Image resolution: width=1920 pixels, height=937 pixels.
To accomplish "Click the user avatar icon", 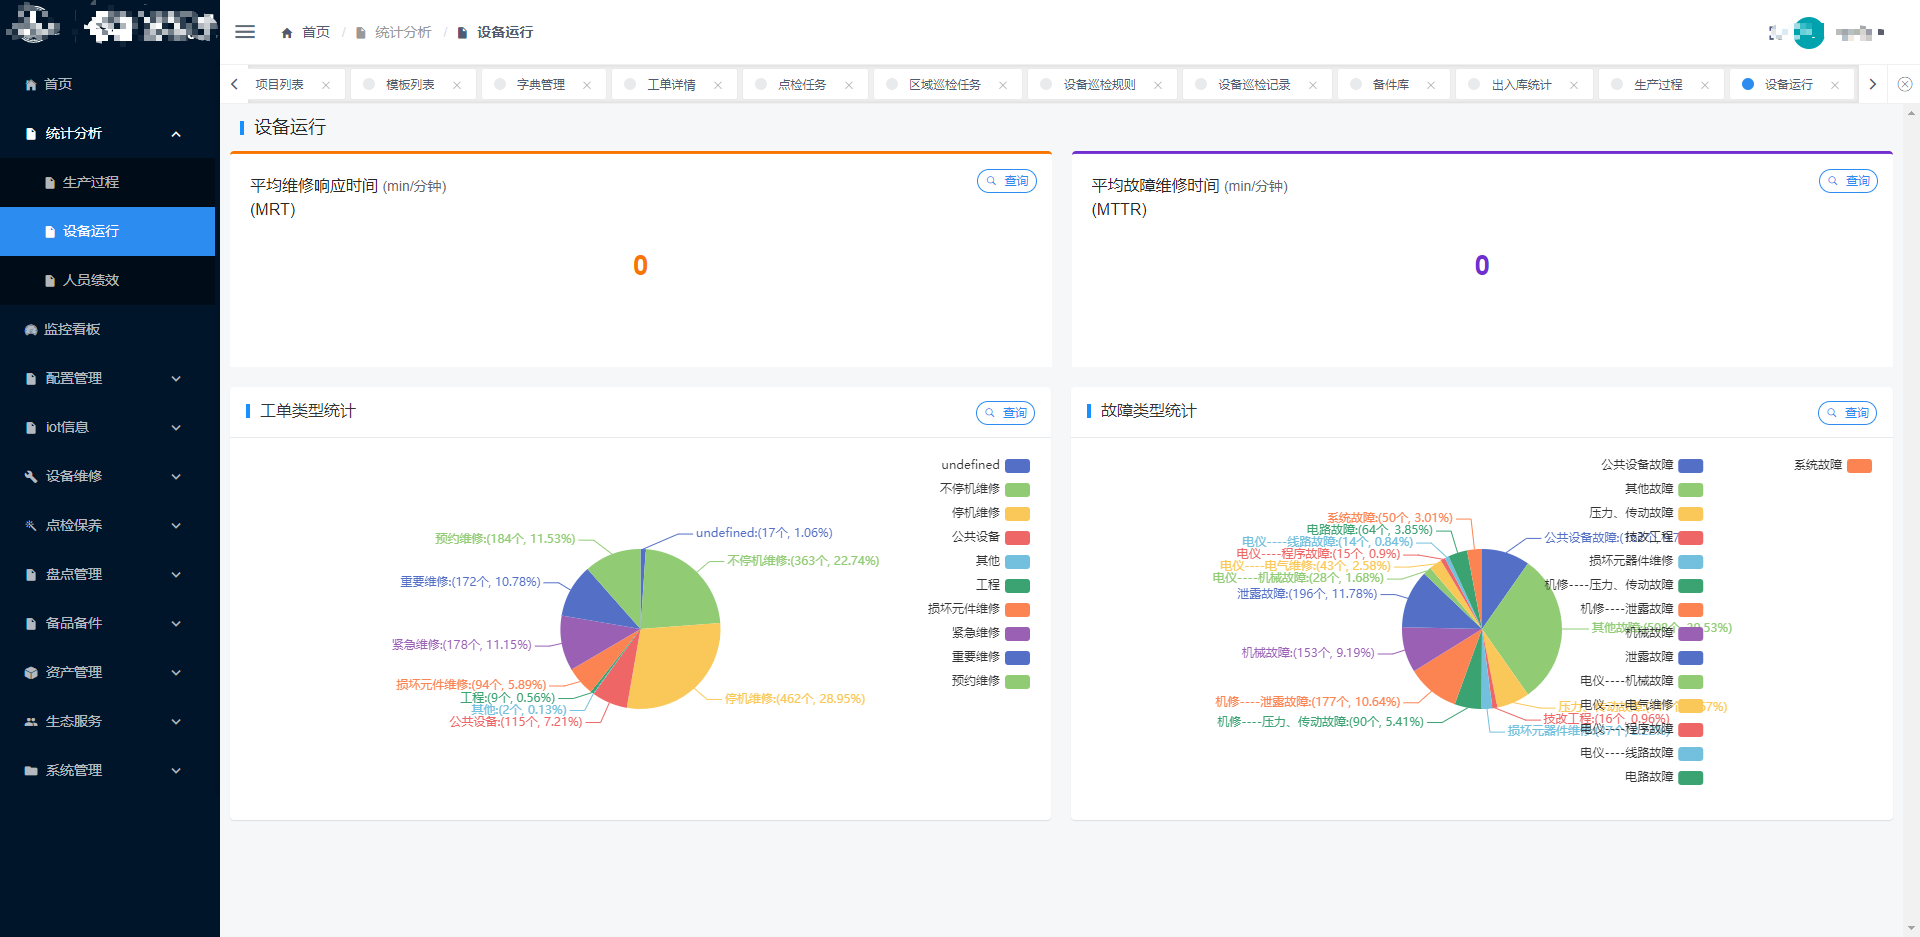I will (x=1808, y=33).
